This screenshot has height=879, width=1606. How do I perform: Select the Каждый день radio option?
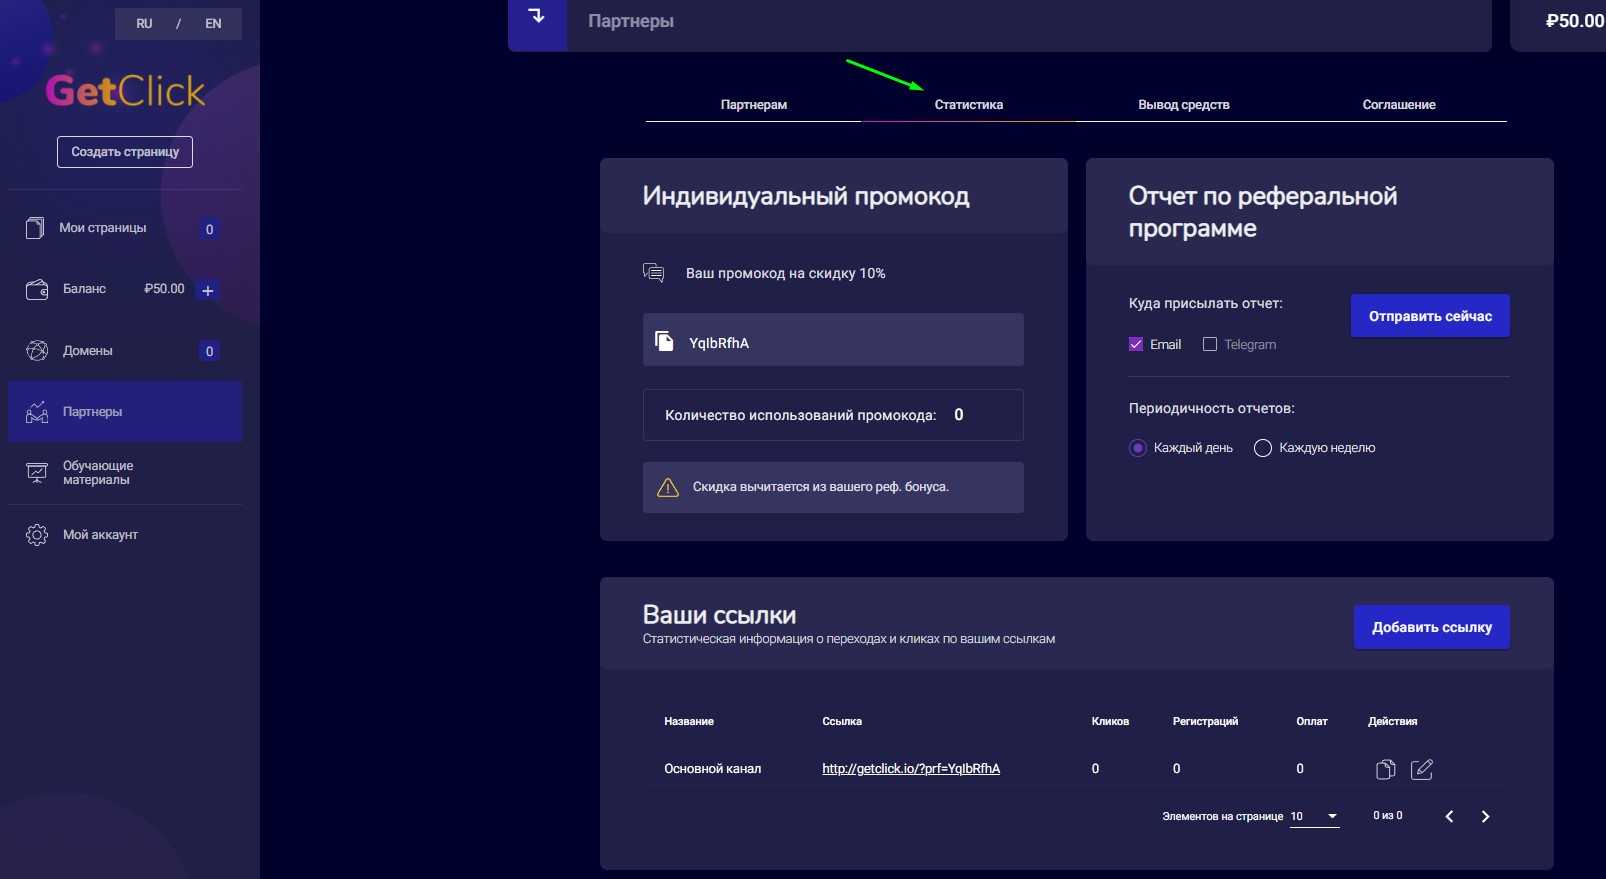pos(1138,448)
